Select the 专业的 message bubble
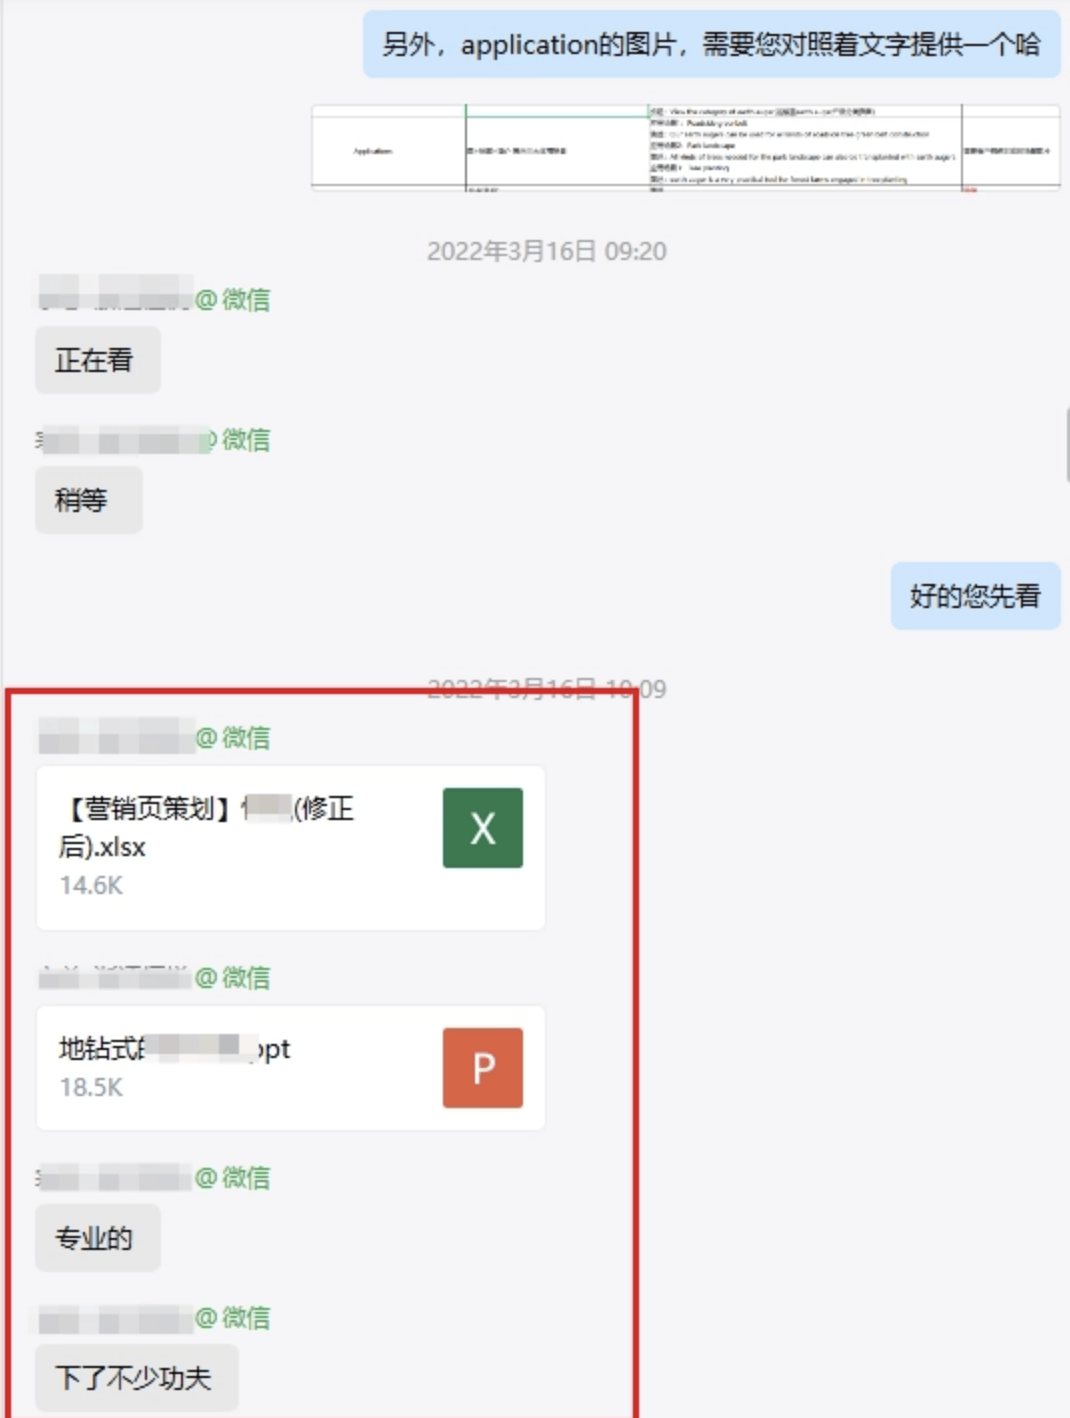 coord(98,1239)
